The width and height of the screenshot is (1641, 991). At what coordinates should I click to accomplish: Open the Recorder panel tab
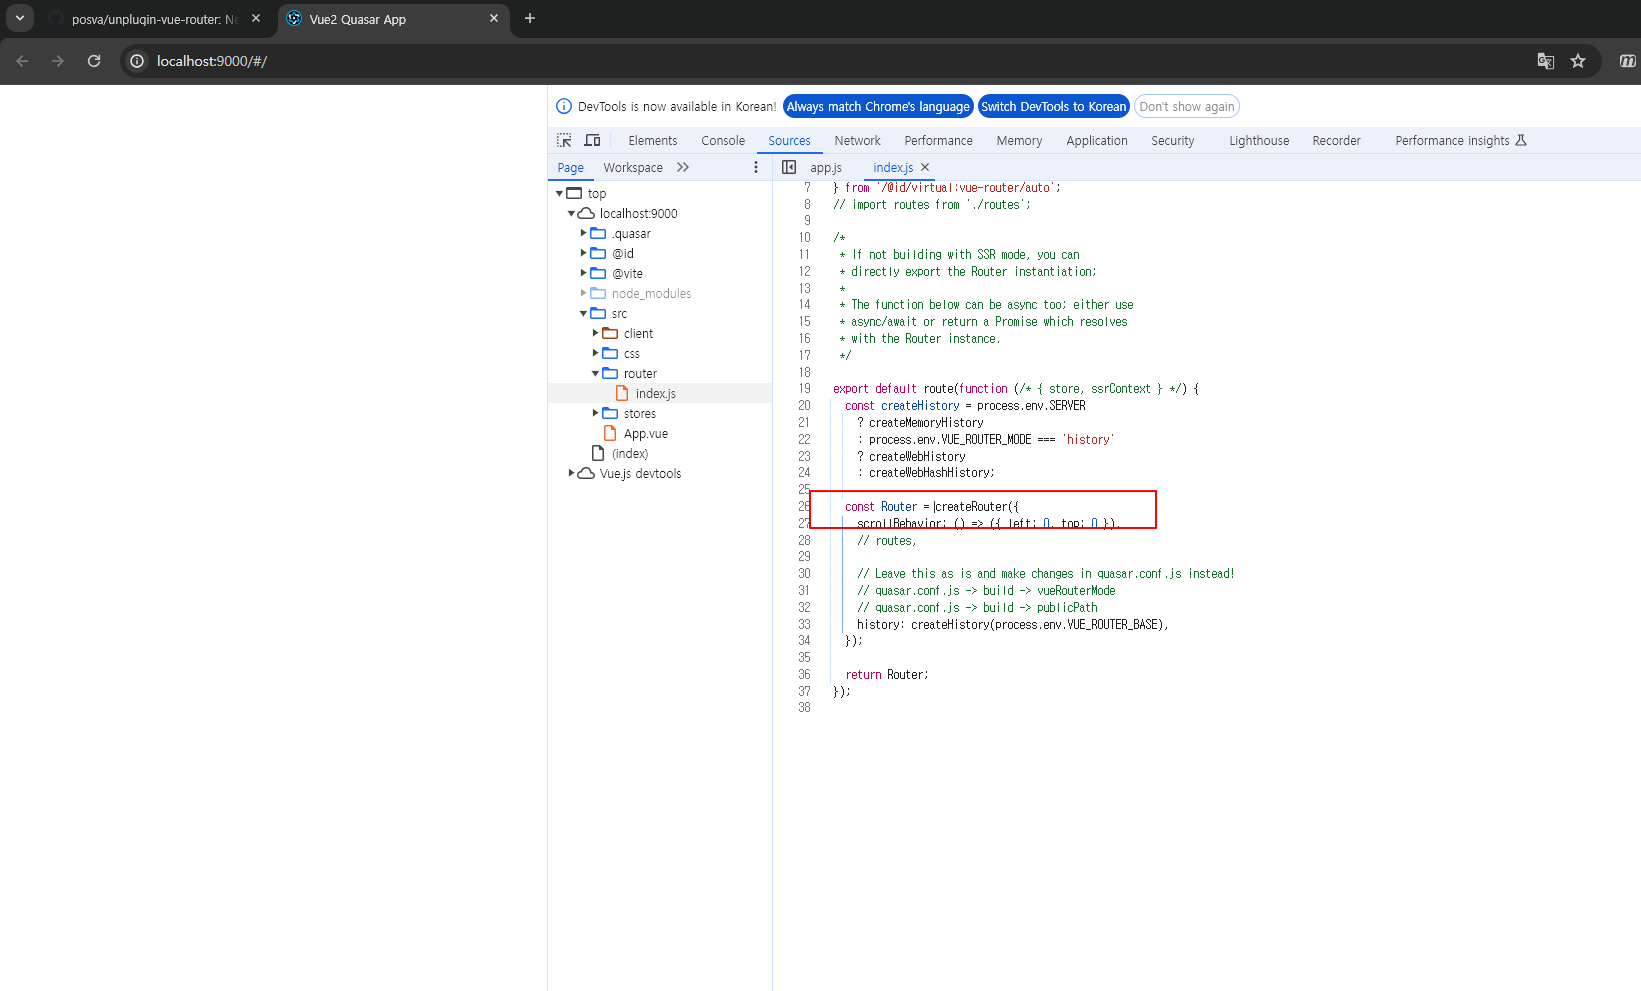(1336, 141)
